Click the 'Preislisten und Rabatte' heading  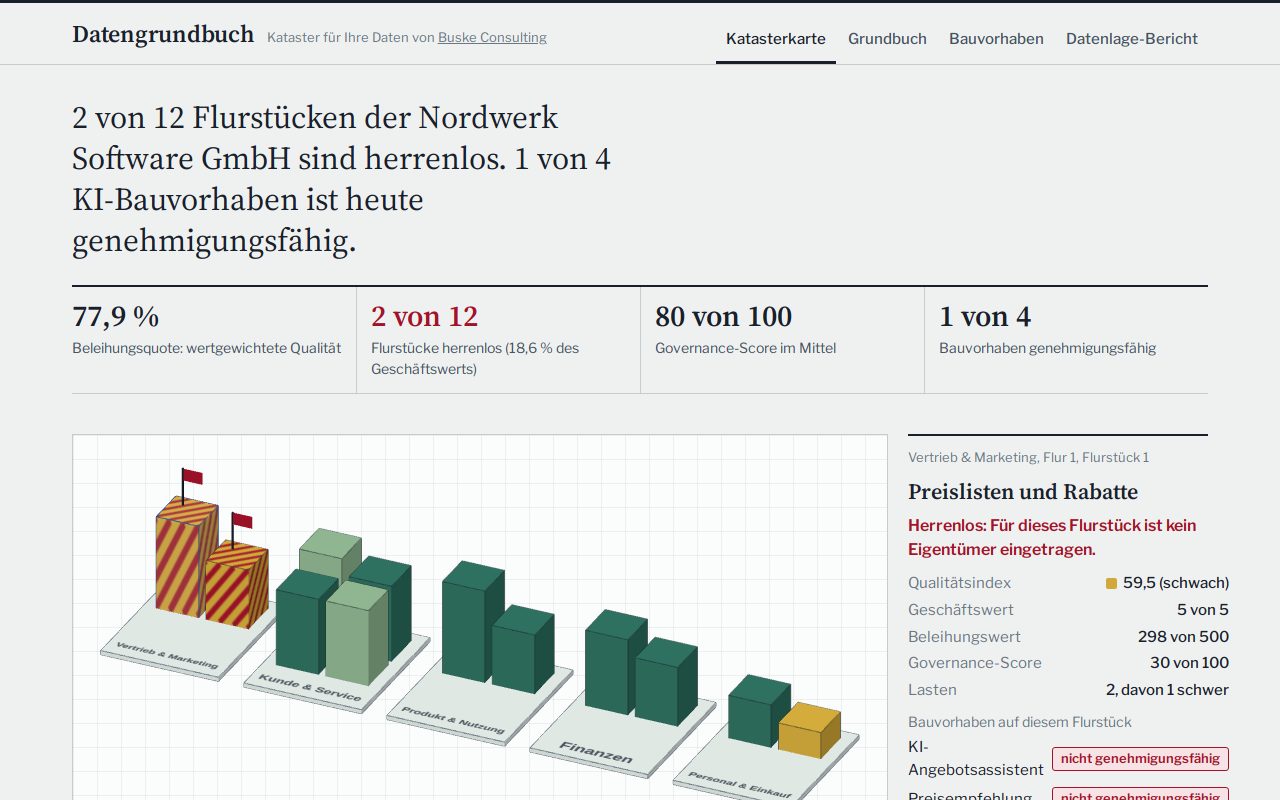[1023, 491]
